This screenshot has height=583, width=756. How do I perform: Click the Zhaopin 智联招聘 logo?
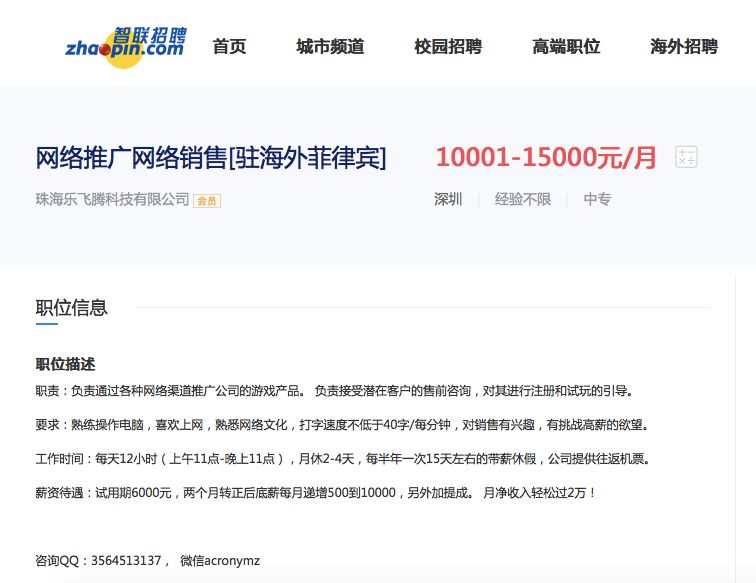125,43
